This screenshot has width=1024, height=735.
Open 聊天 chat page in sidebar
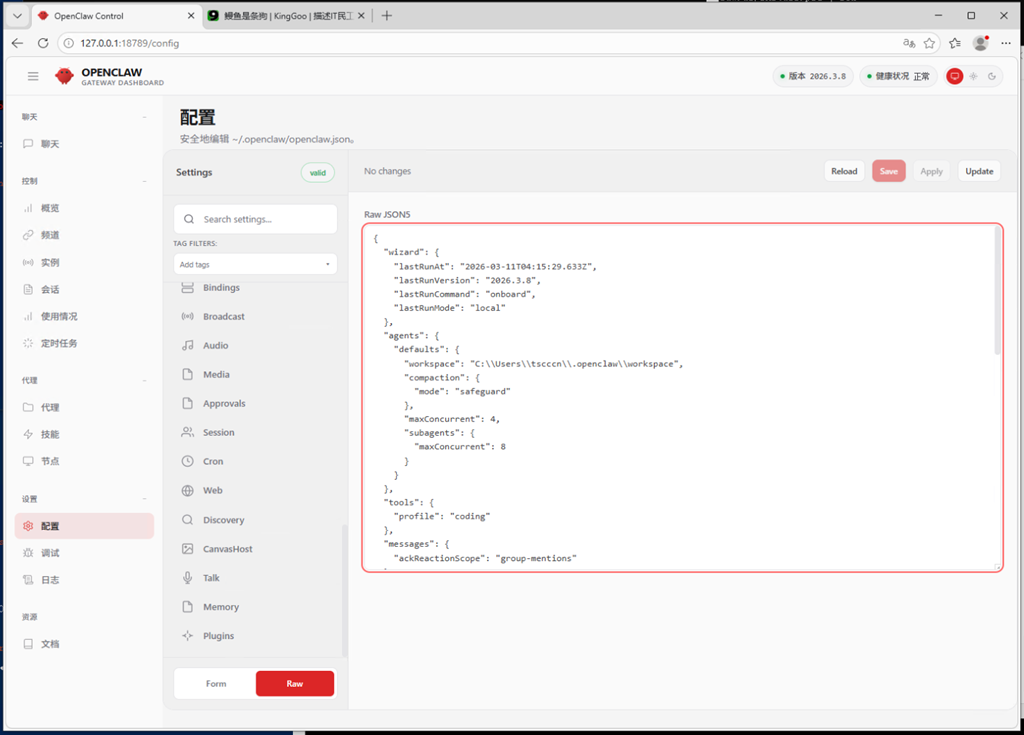click(50, 144)
